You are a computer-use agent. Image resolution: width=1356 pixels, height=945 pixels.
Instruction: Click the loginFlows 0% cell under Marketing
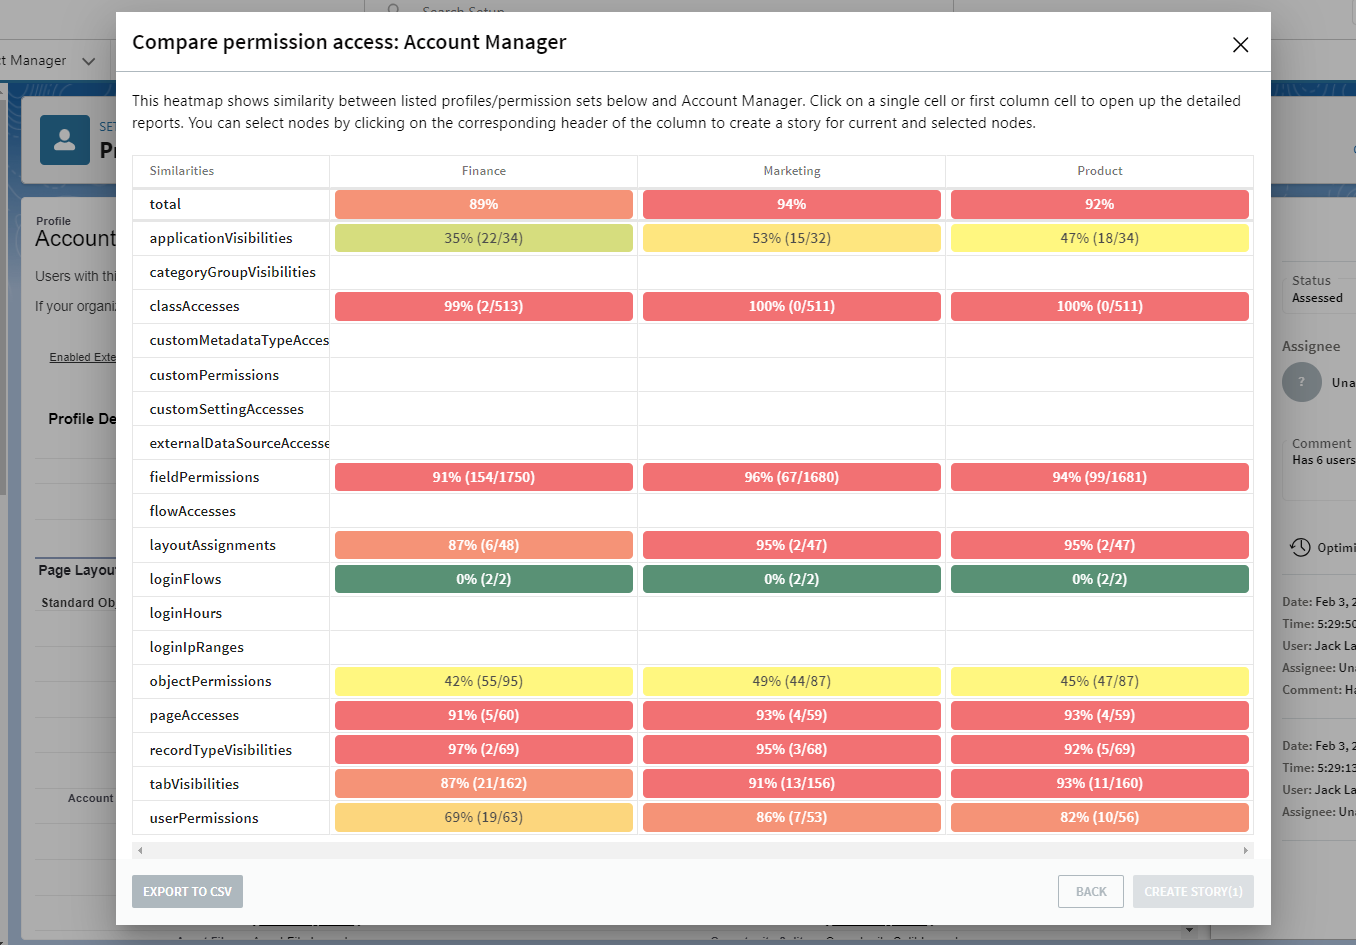[791, 578]
